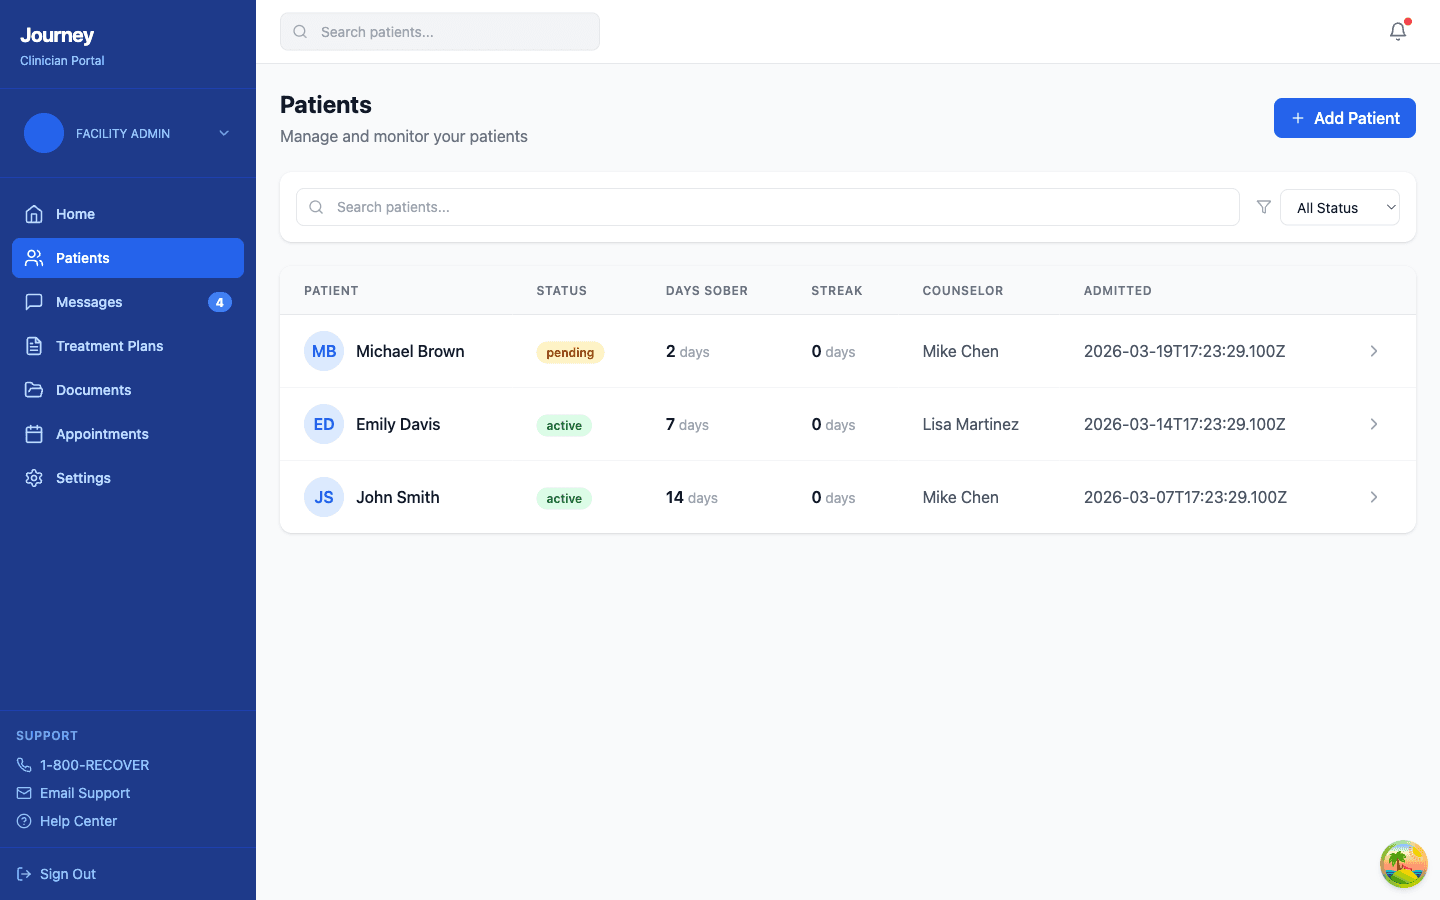Click the magnifier icon in the top search bar
The height and width of the screenshot is (900, 1440).
(300, 31)
